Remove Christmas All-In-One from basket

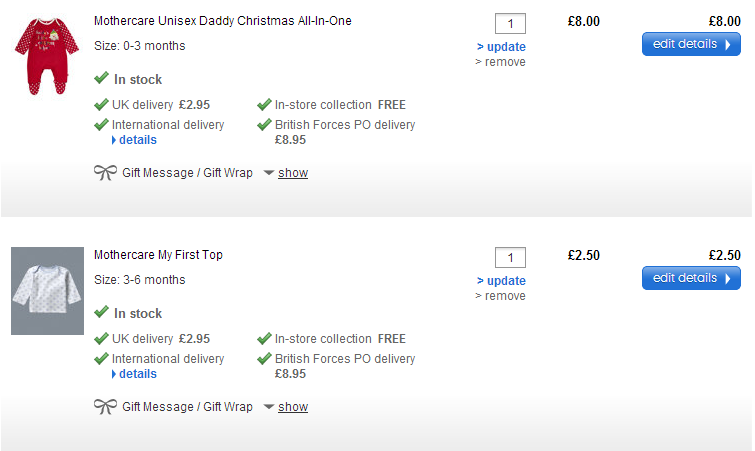500,62
